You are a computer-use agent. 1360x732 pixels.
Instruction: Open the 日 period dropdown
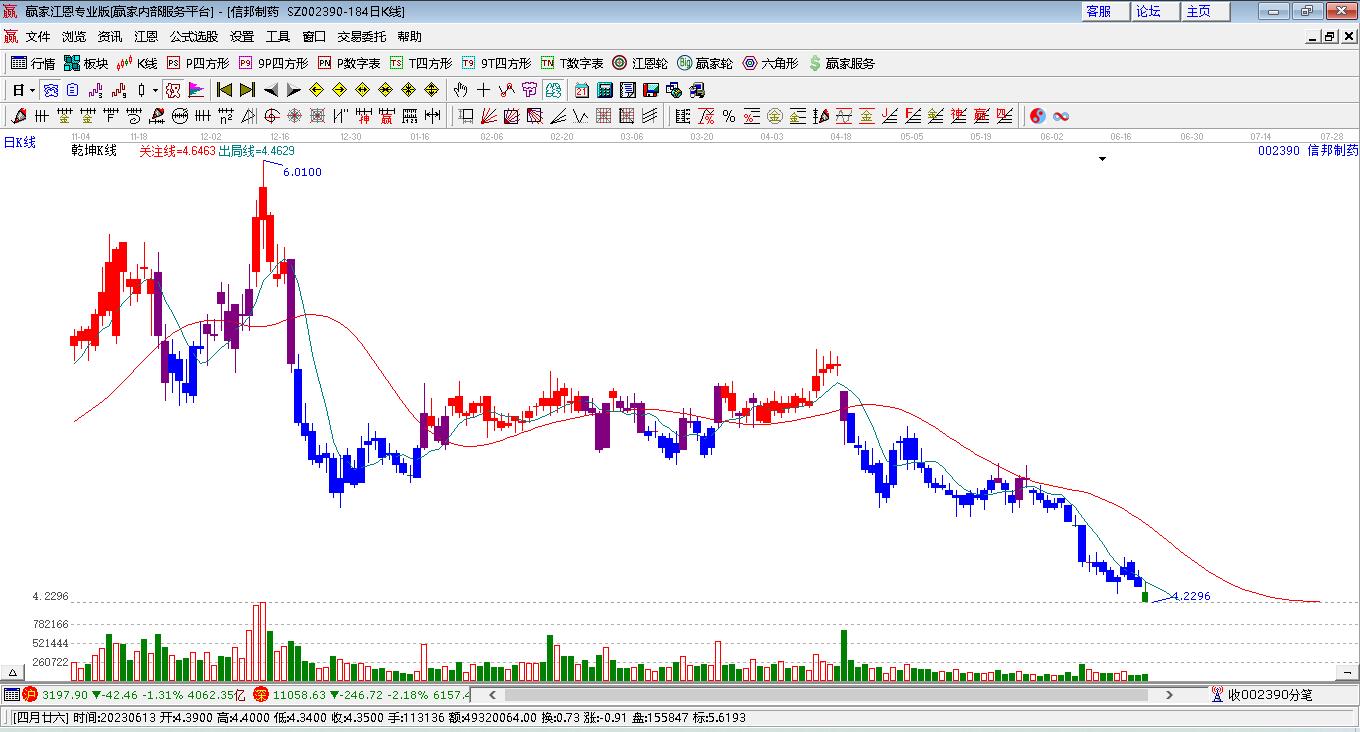[23, 90]
